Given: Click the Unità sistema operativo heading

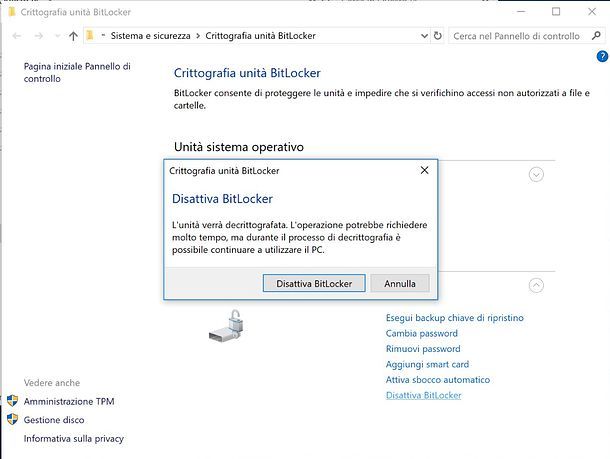Looking at the screenshot, I should coord(238,147).
